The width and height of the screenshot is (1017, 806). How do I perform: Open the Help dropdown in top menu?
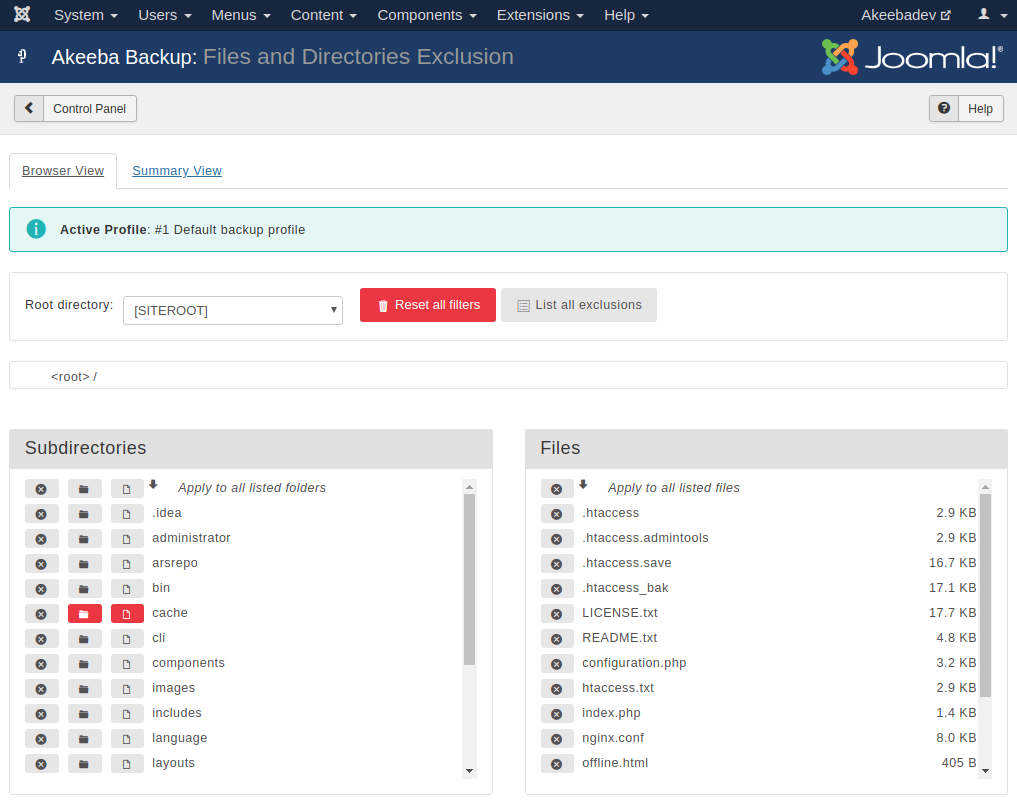point(626,15)
